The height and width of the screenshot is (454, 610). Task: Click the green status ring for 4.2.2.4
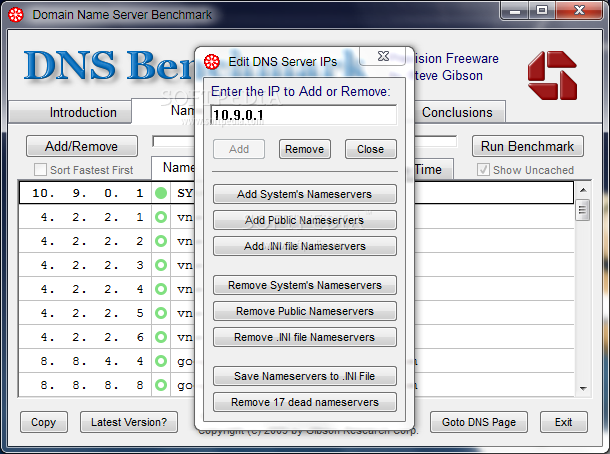(x=161, y=289)
